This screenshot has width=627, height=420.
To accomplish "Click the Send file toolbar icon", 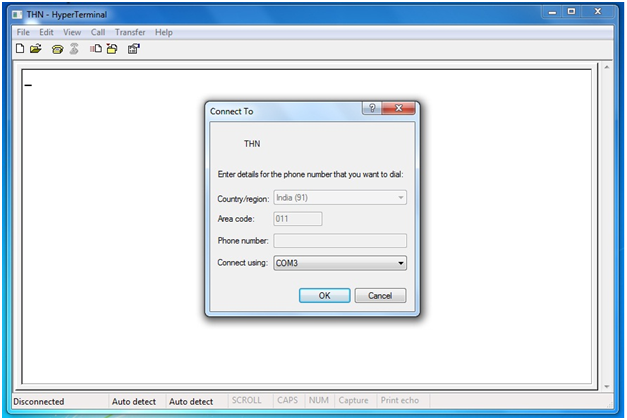I will click(x=96, y=49).
